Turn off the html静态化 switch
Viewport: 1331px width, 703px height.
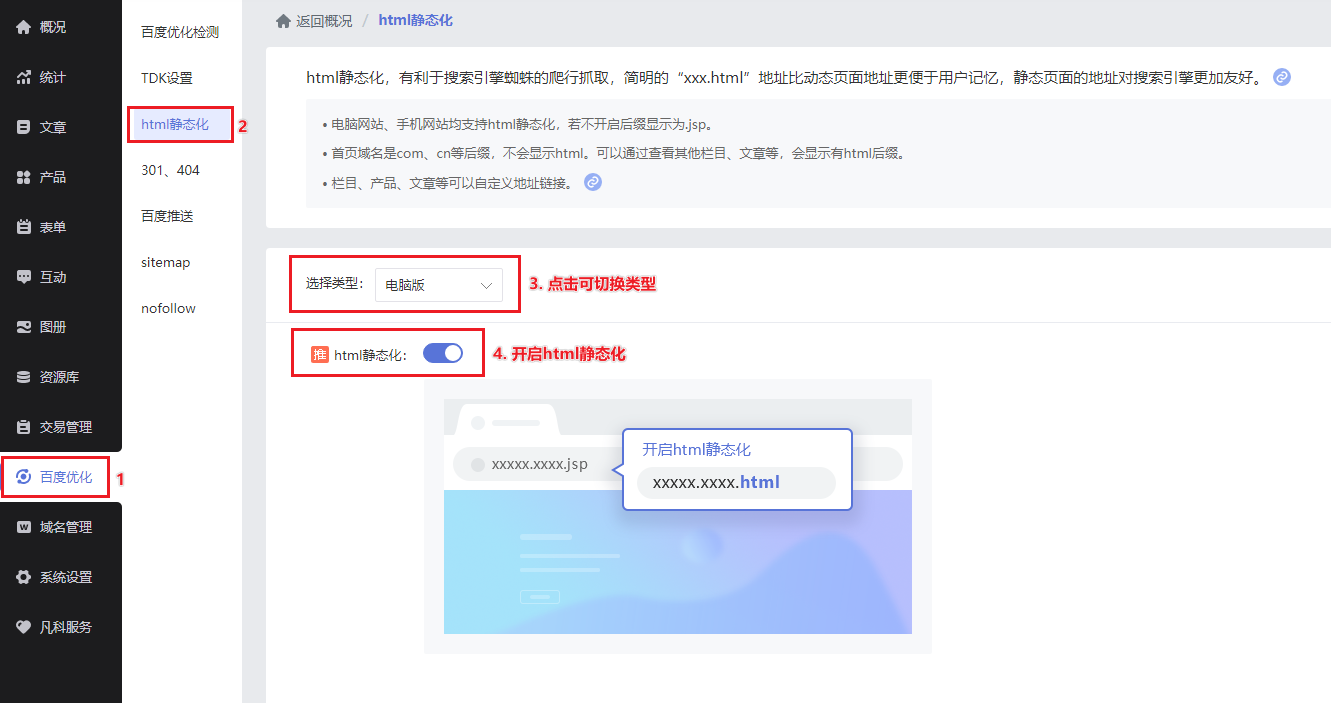(443, 353)
